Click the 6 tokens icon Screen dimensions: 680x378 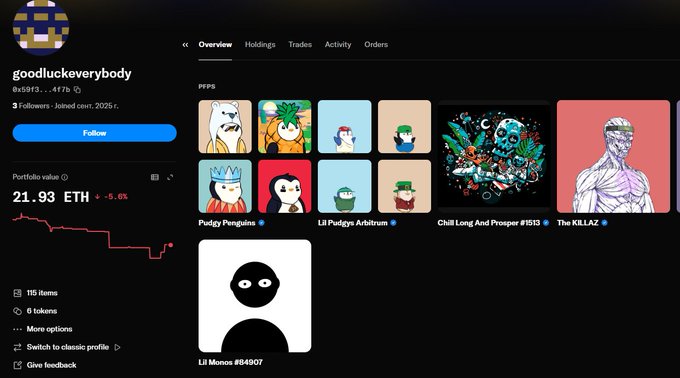17,311
